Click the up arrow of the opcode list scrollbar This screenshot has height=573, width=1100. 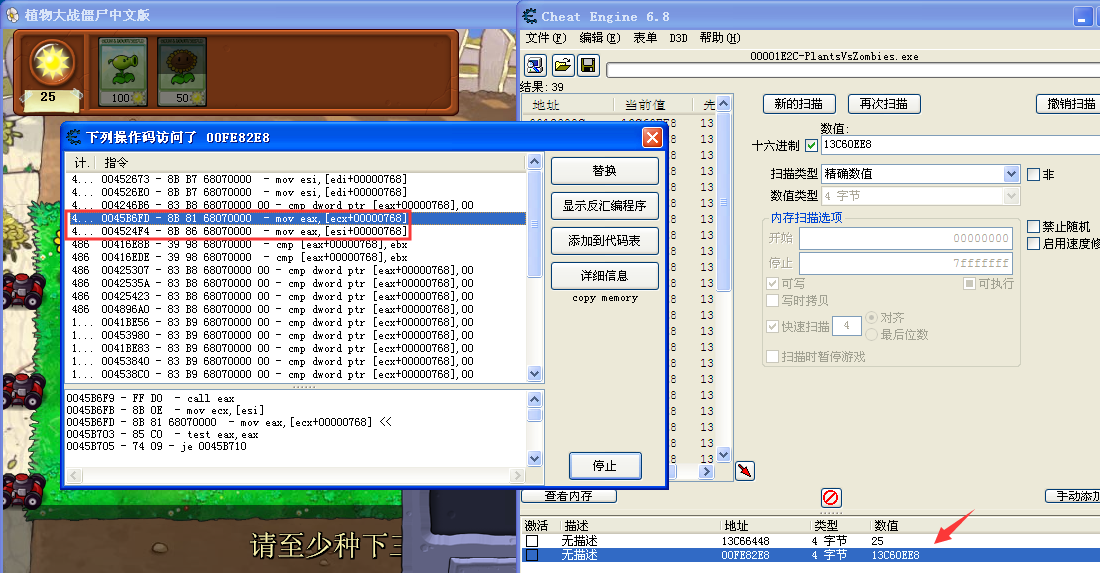point(535,161)
